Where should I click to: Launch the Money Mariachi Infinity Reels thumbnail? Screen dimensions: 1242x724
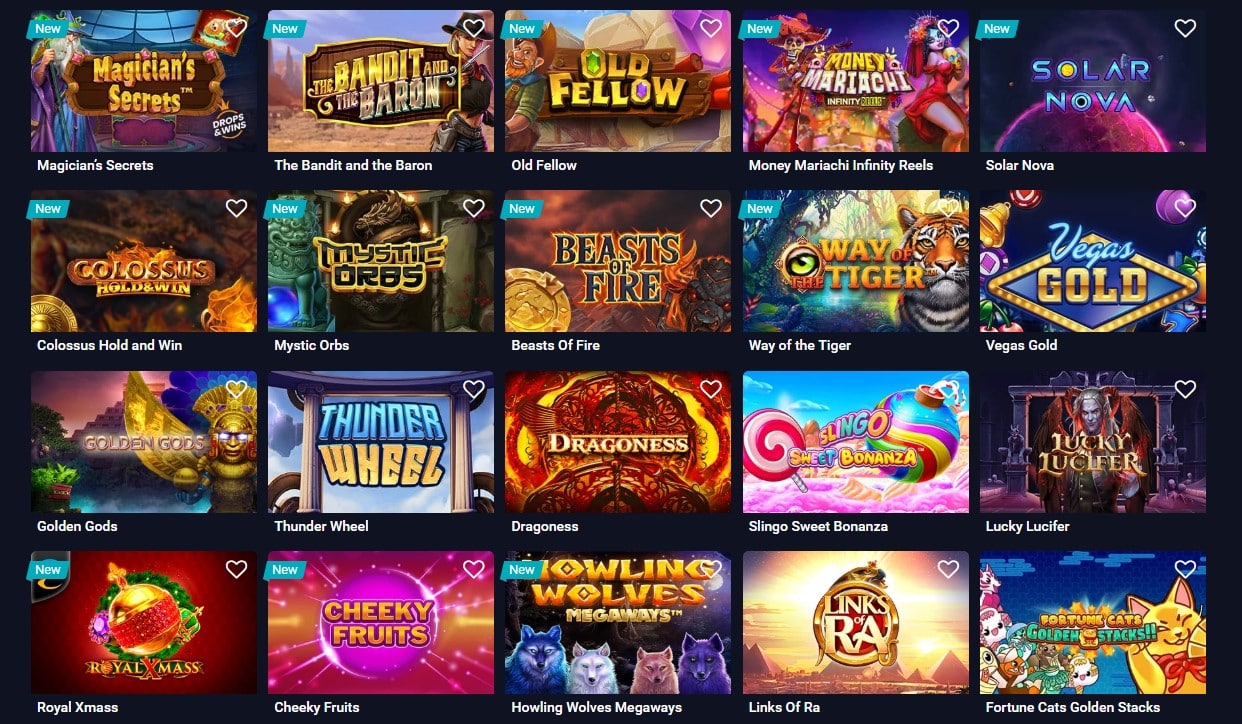[x=856, y=81]
